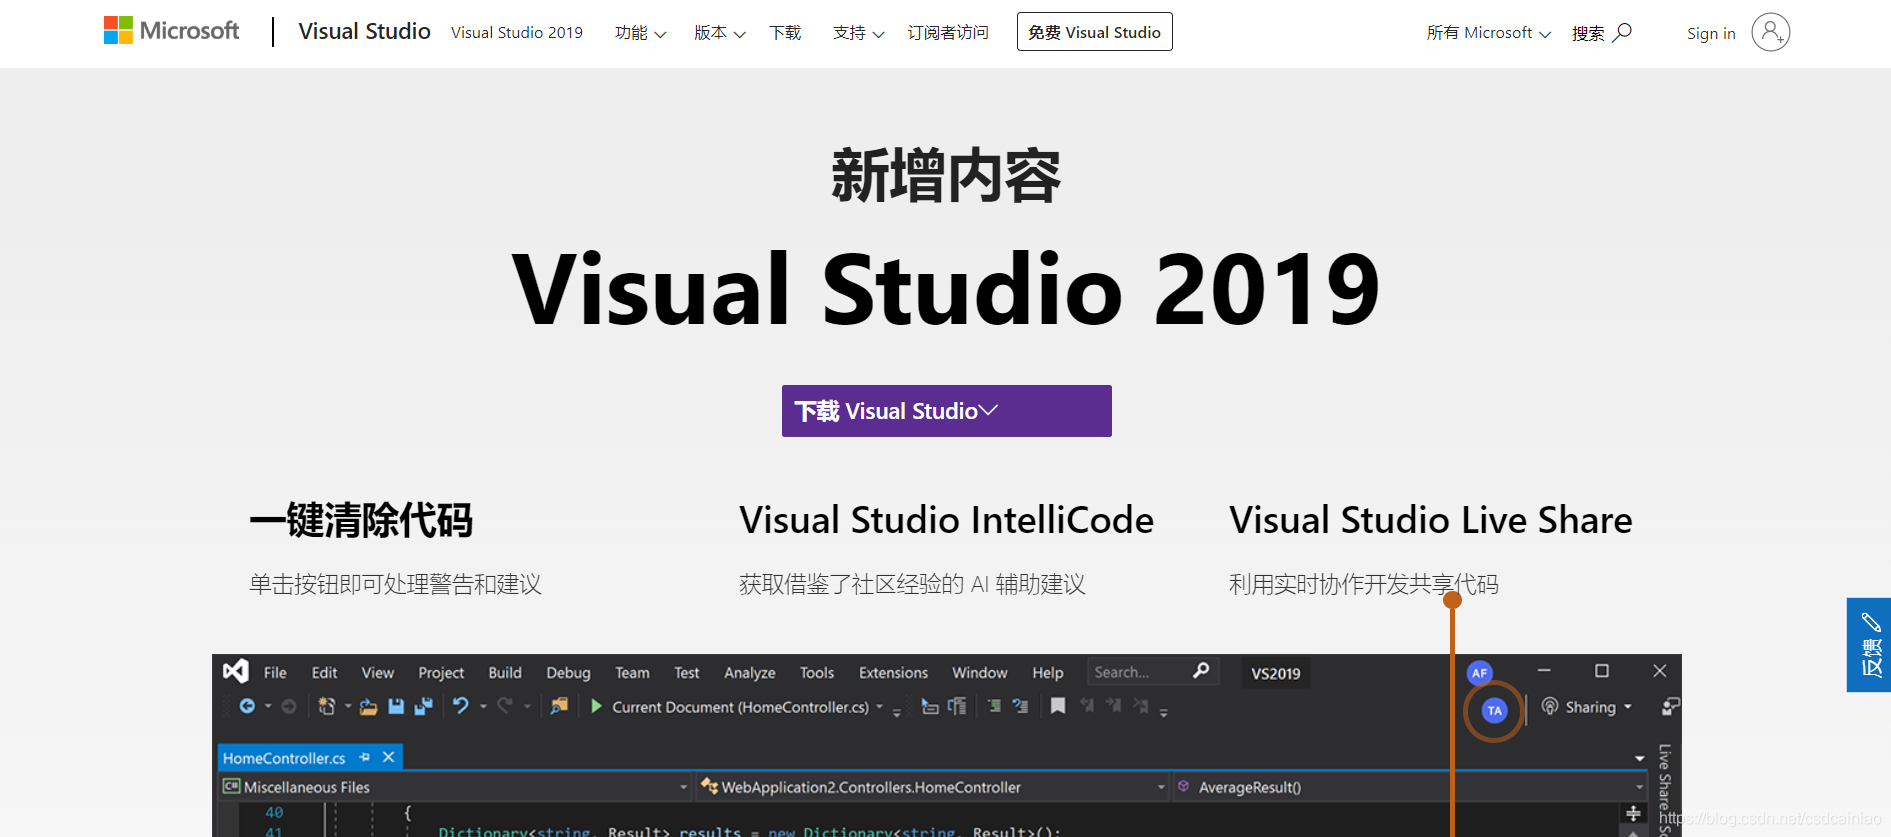The width and height of the screenshot is (1891, 837).
Task: Click the feedback icon right of Sharing
Action: (x=1670, y=706)
